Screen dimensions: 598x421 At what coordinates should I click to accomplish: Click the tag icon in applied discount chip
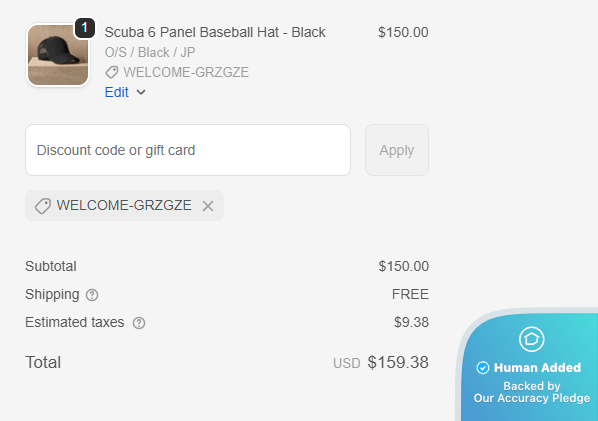tap(43, 206)
